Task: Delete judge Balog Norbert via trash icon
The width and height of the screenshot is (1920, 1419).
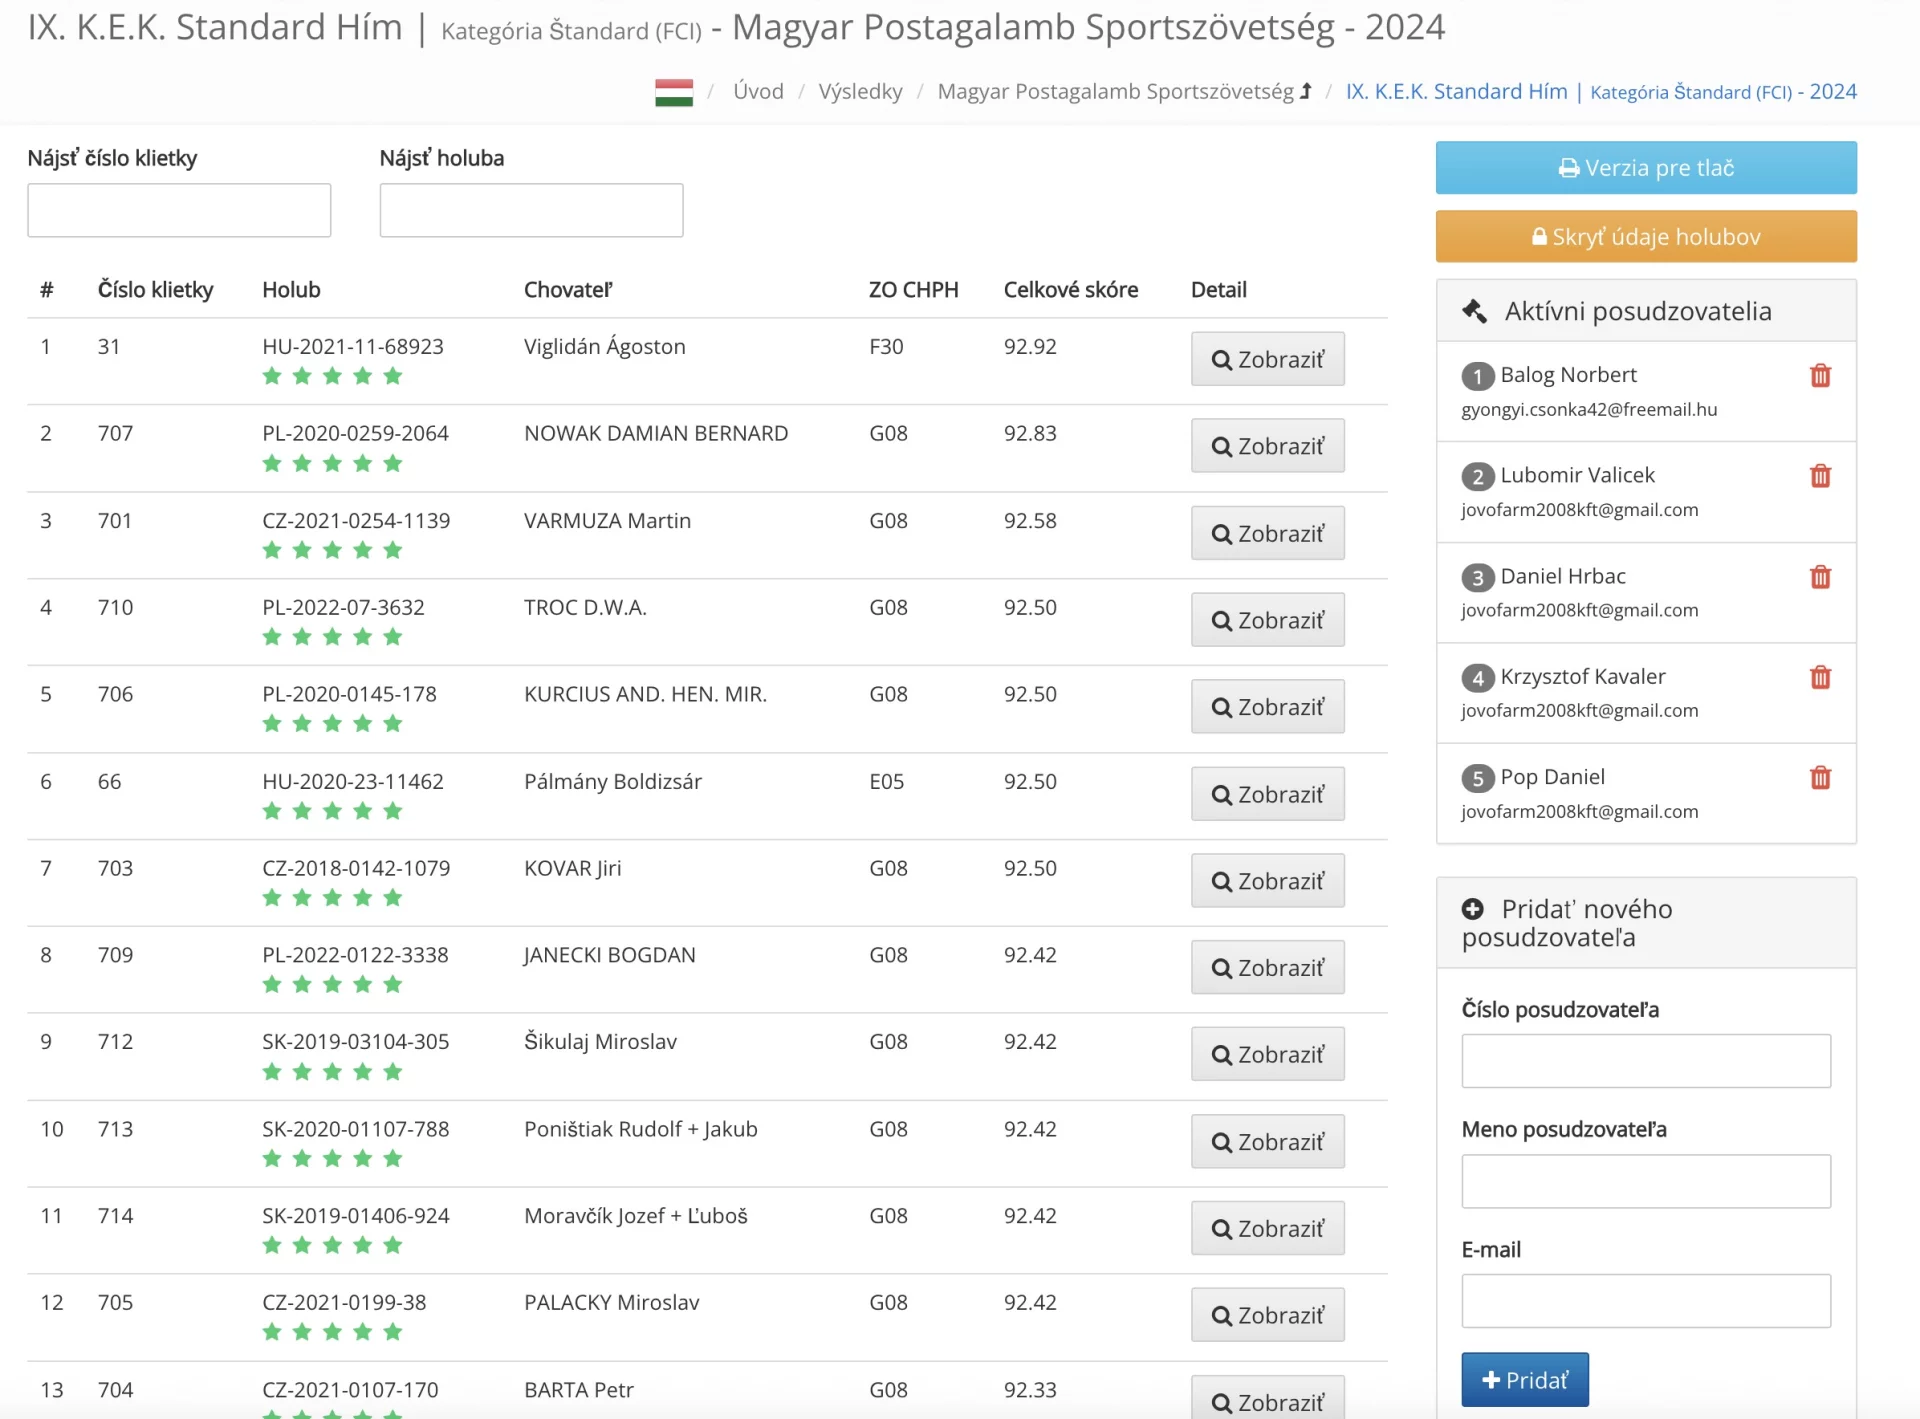Action: click(x=1820, y=376)
